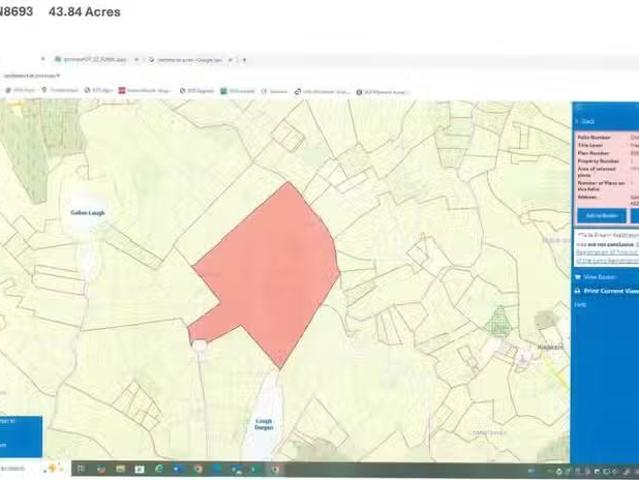Image resolution: width=639 pixels, height=480 pixels.
Task: Open the Help link in side panel
Action: [x=580, y=304]
